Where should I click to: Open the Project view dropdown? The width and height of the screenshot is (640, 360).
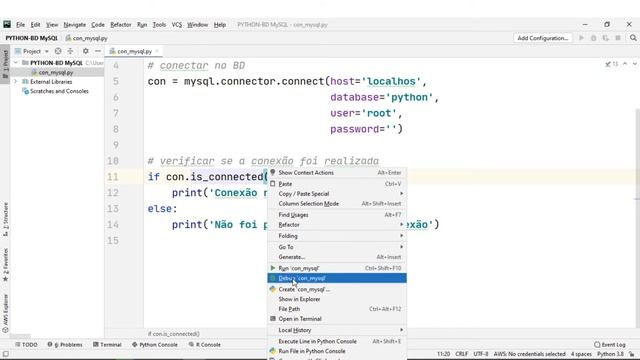pyautogui.click(x=32, y=51)
